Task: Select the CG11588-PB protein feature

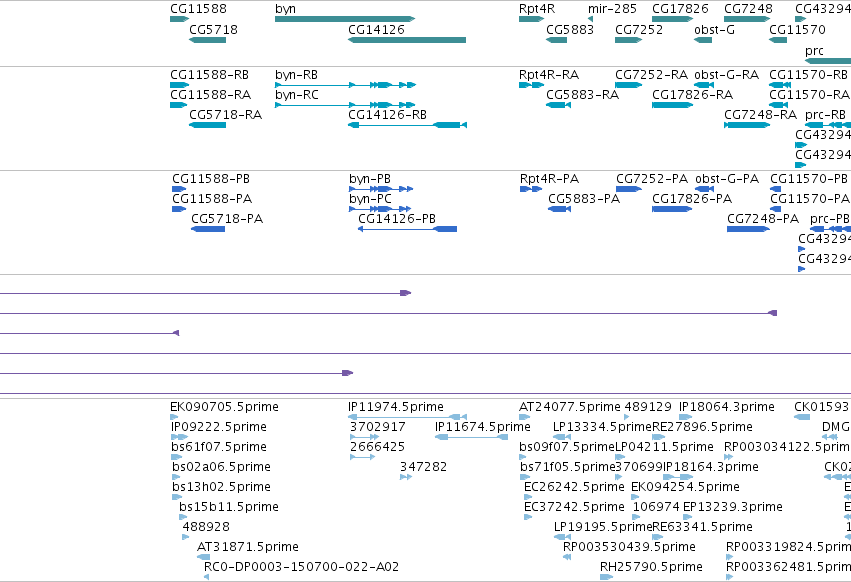Action: [179, 189]
